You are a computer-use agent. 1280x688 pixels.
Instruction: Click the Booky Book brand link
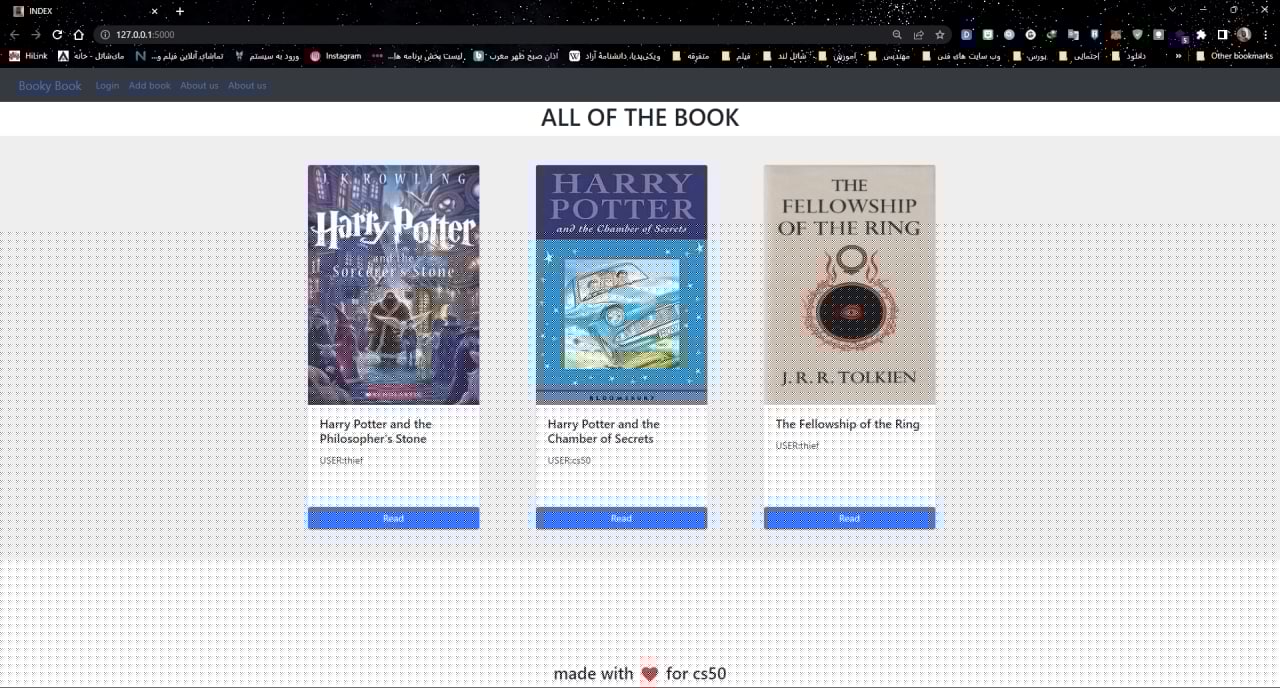50,86
